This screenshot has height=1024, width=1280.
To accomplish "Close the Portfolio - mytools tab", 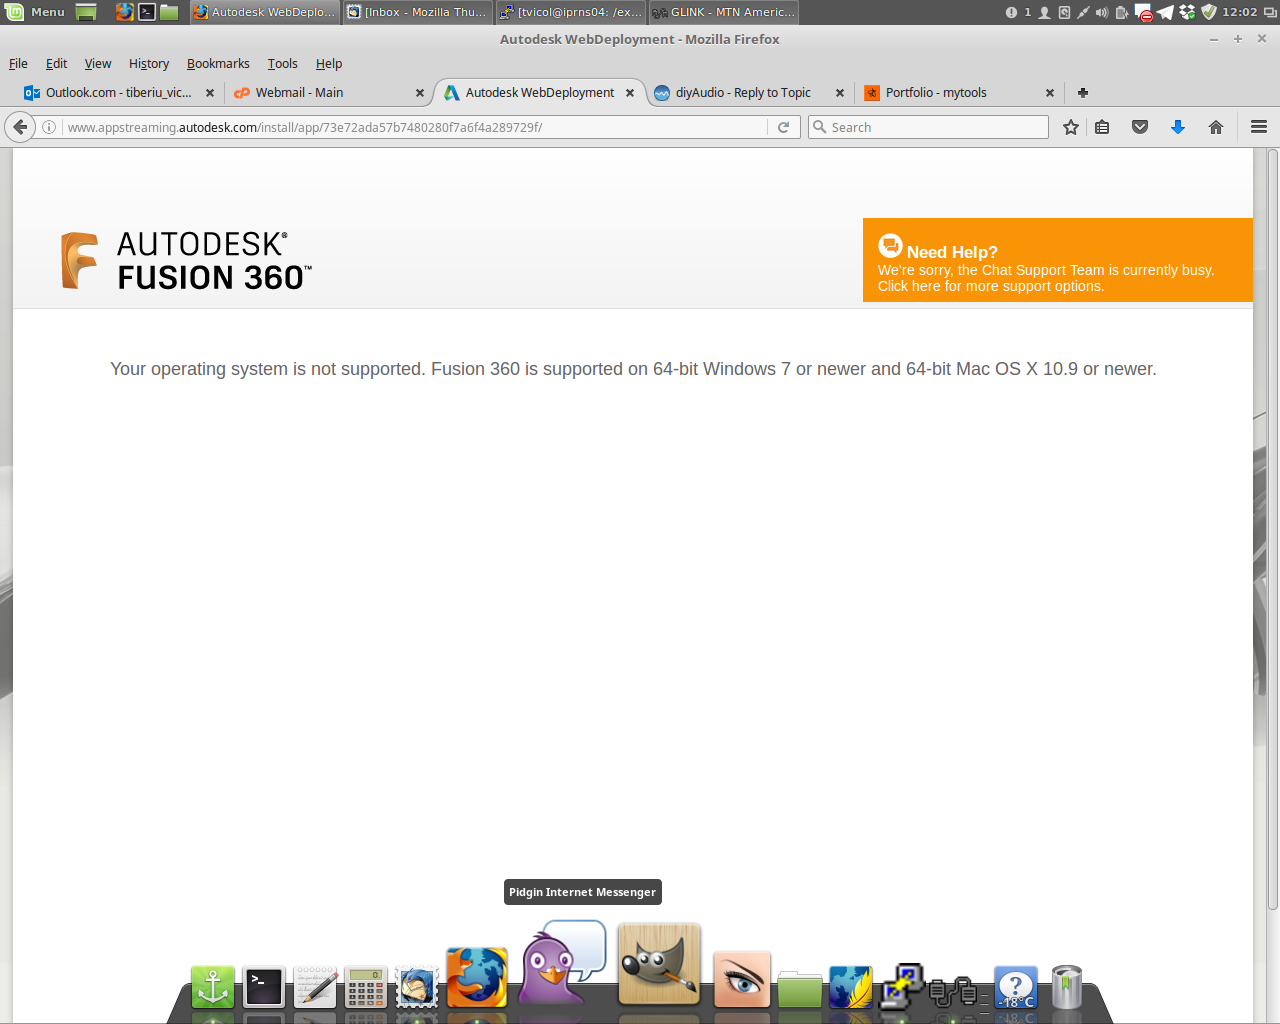I will pos(1050,93).
